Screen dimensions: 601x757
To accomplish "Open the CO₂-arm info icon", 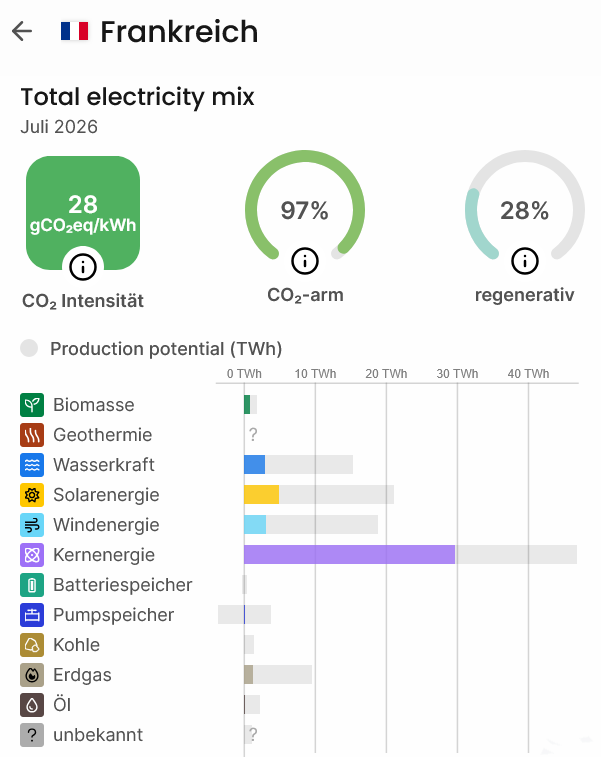I will (x=305, y=261).
